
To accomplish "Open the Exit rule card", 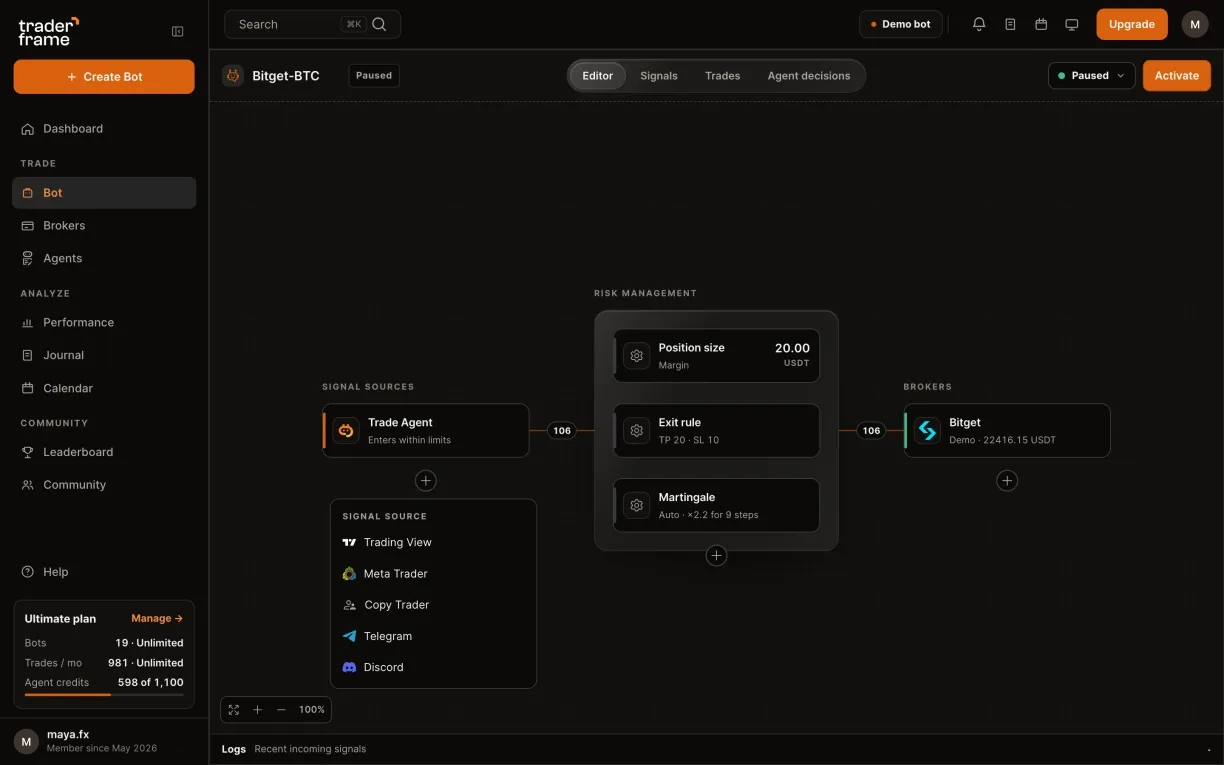I will tap(716, 431).
